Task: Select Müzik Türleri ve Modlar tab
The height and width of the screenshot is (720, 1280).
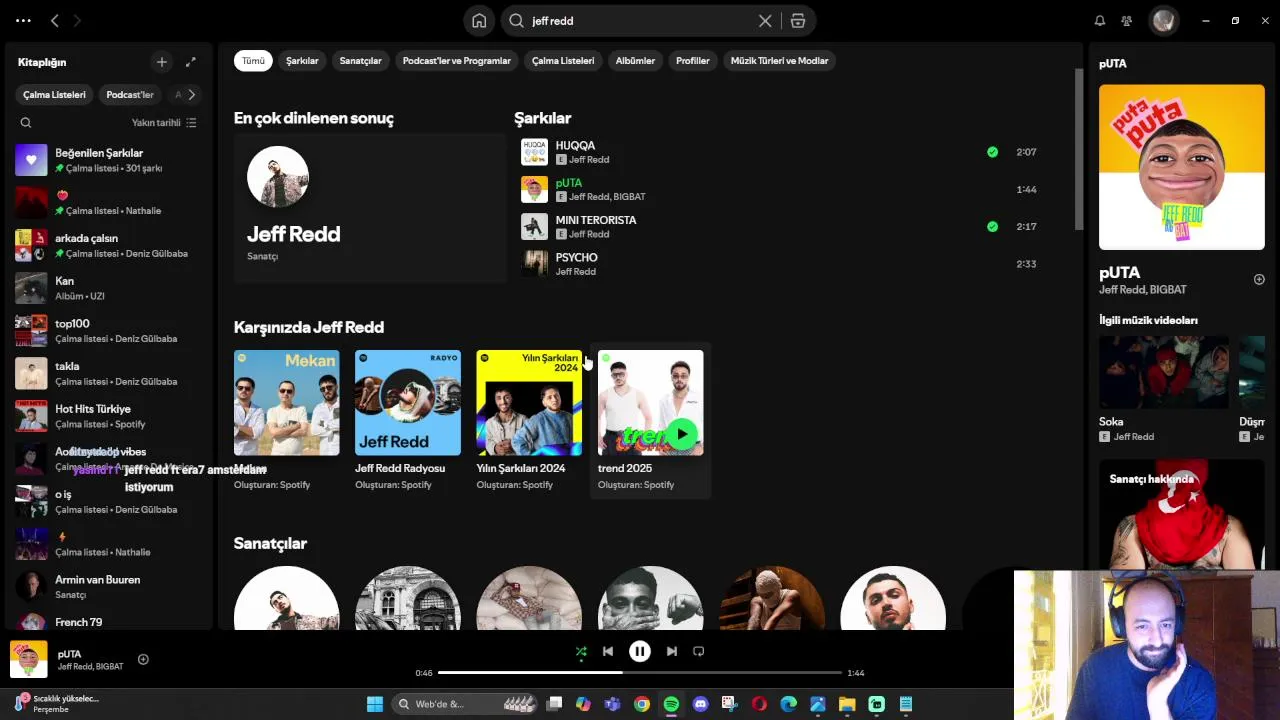Action: (x=779, y=61)
